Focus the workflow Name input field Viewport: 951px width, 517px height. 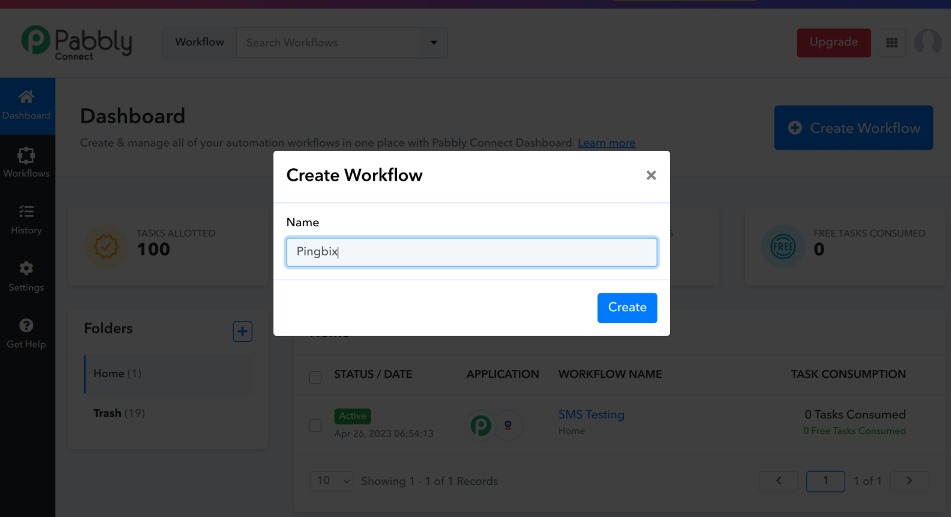pyautogui.click(x=471, y=252)
